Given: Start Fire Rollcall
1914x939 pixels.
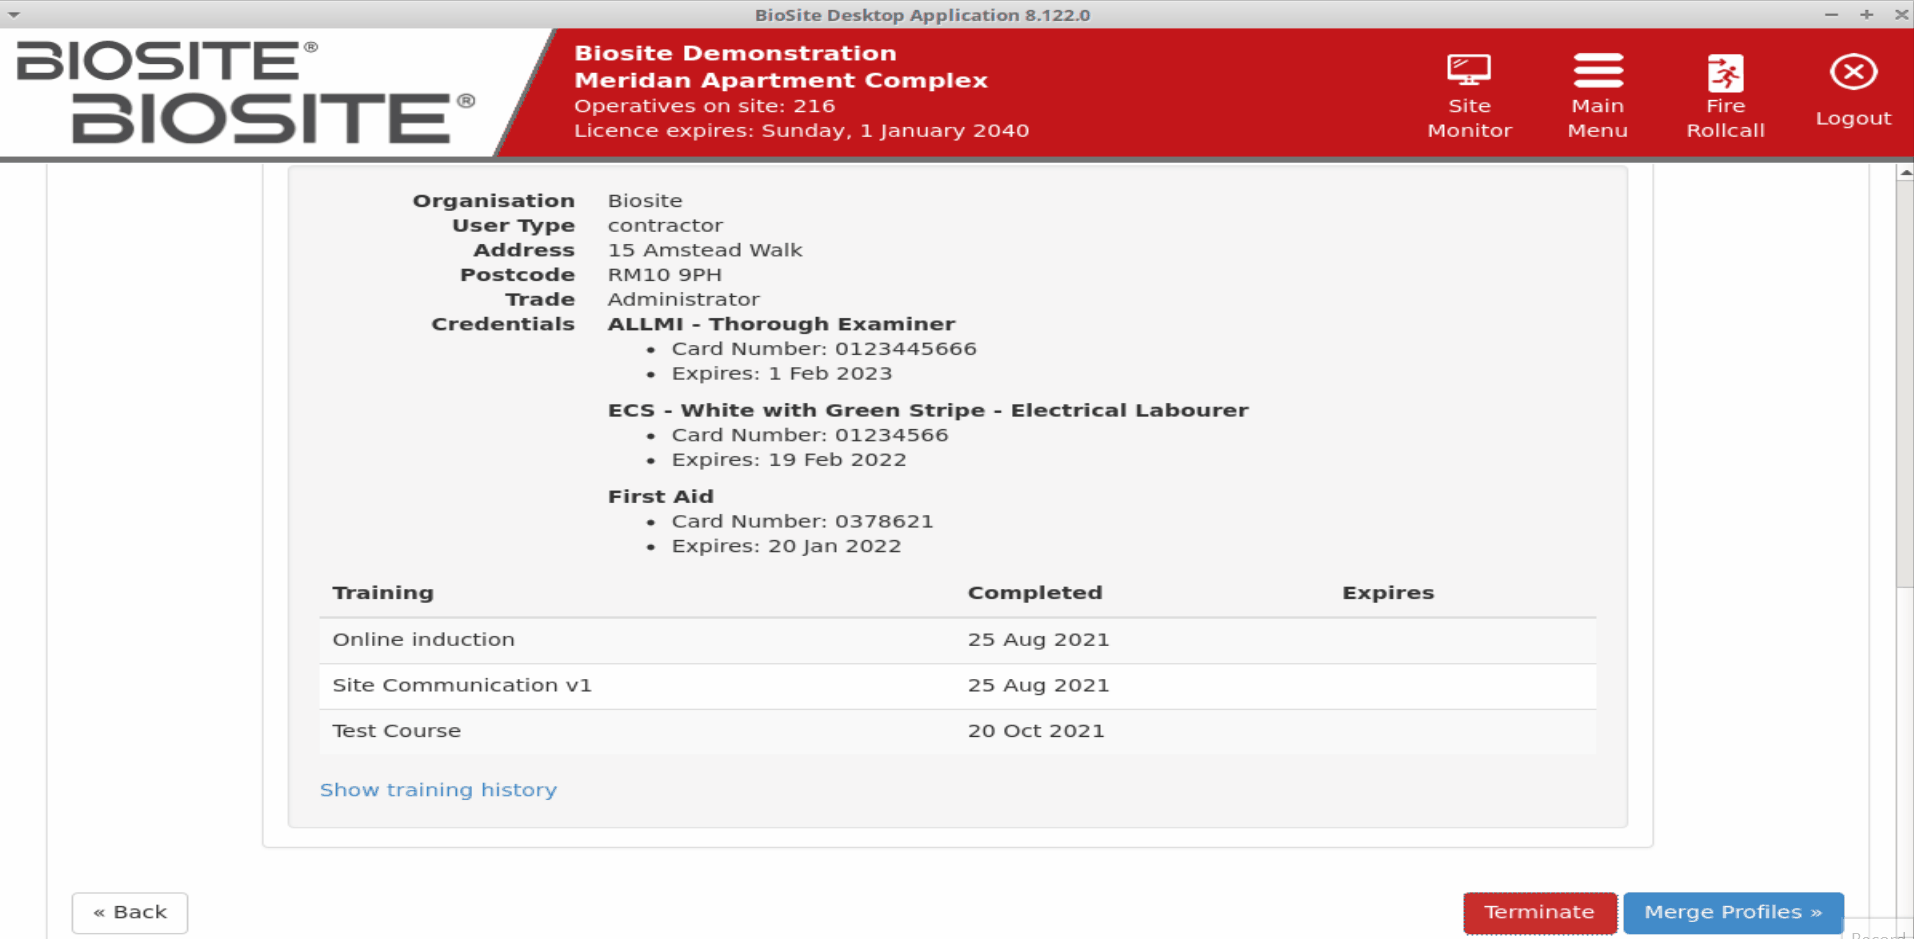Looking at the screenshot, I should 1725,95.
